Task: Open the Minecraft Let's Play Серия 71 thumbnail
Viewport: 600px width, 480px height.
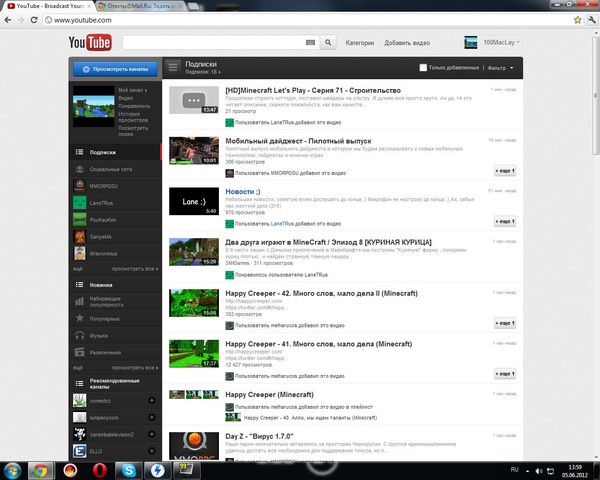Action: [194, 100]
